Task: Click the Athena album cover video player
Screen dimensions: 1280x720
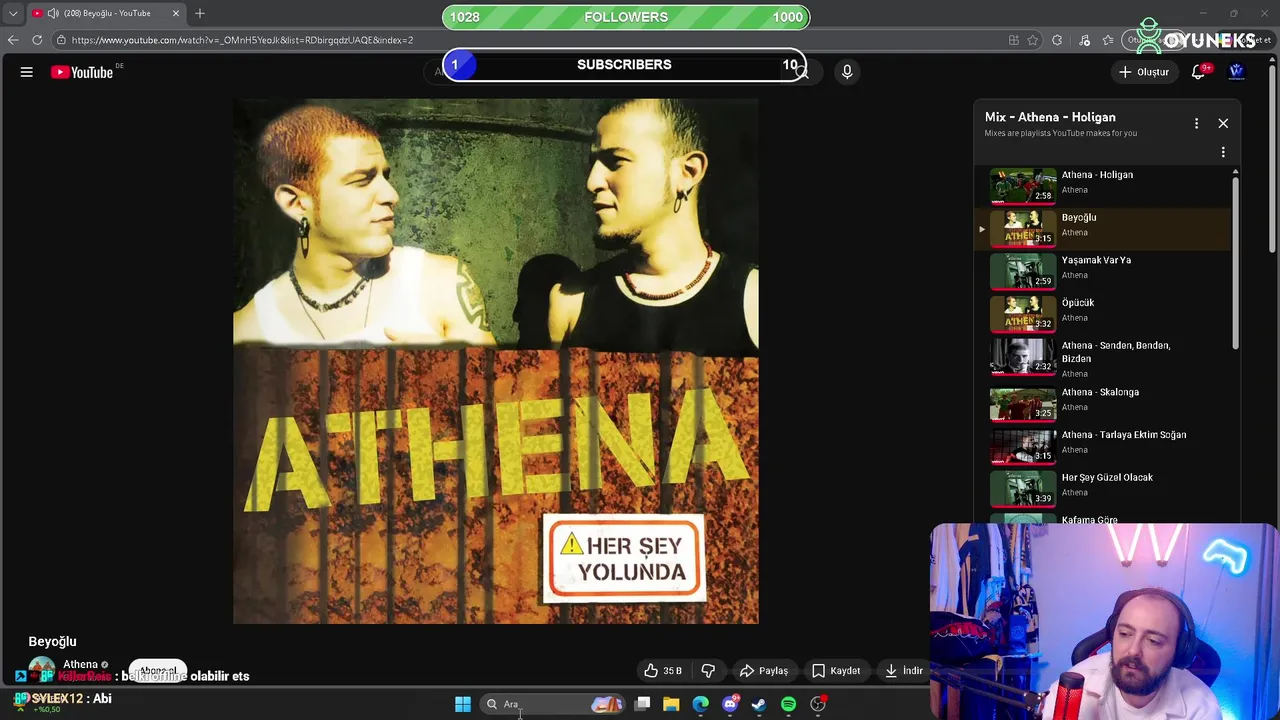Action: pos(496,361)
